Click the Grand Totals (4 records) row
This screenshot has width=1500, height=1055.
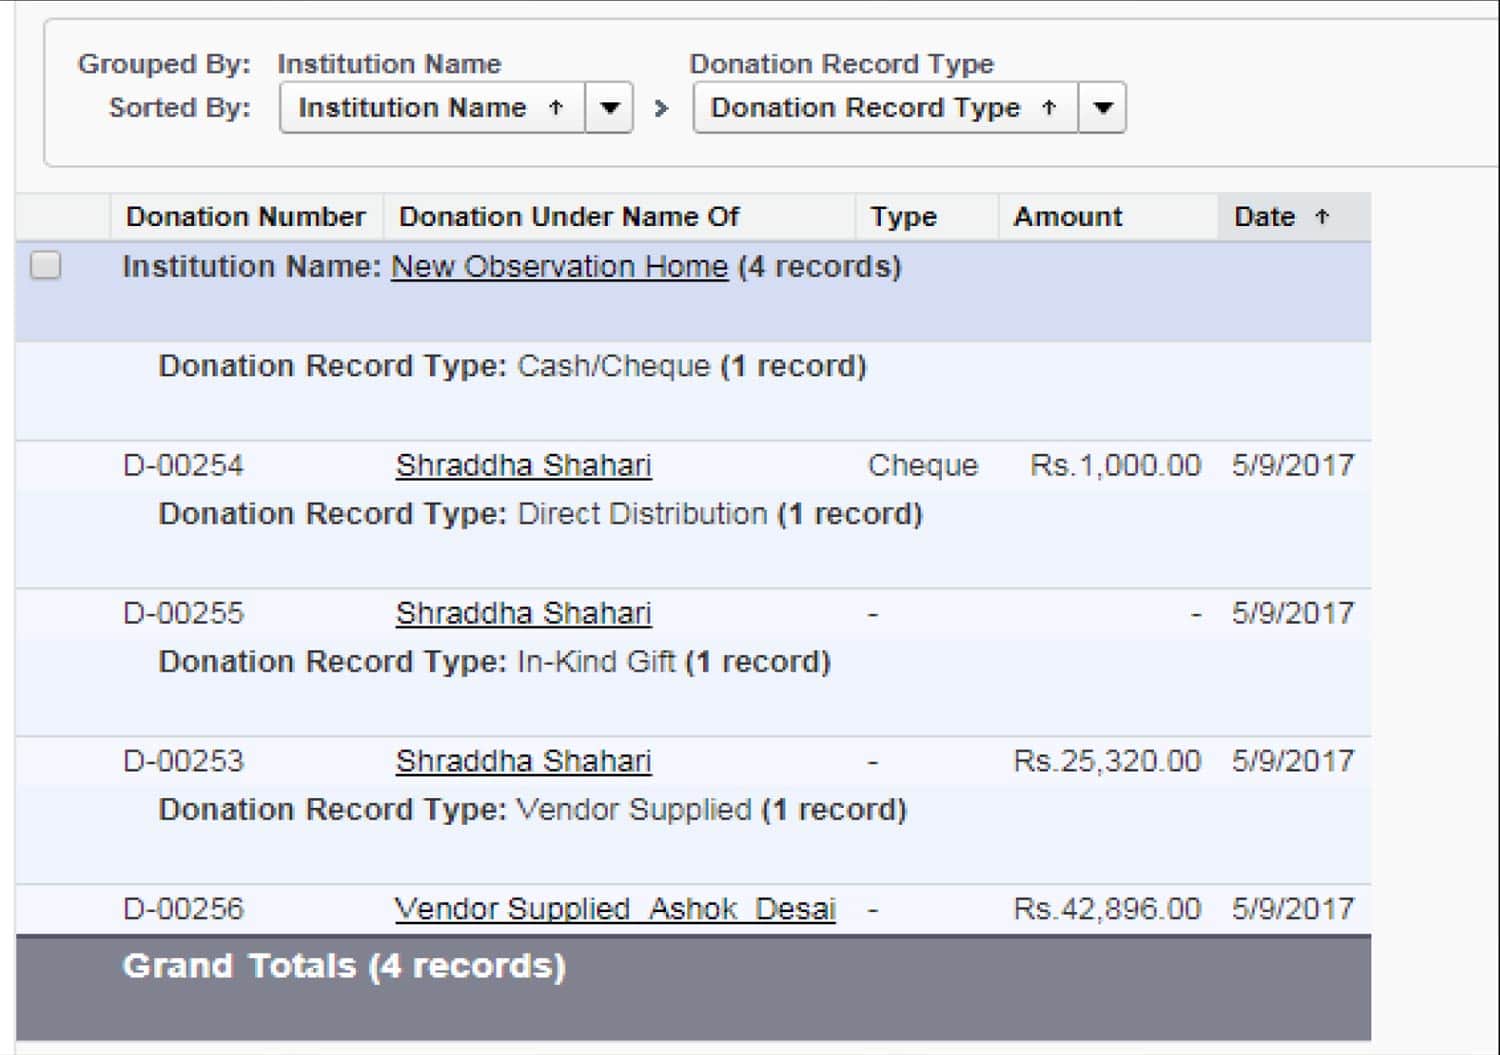(693, 988)
